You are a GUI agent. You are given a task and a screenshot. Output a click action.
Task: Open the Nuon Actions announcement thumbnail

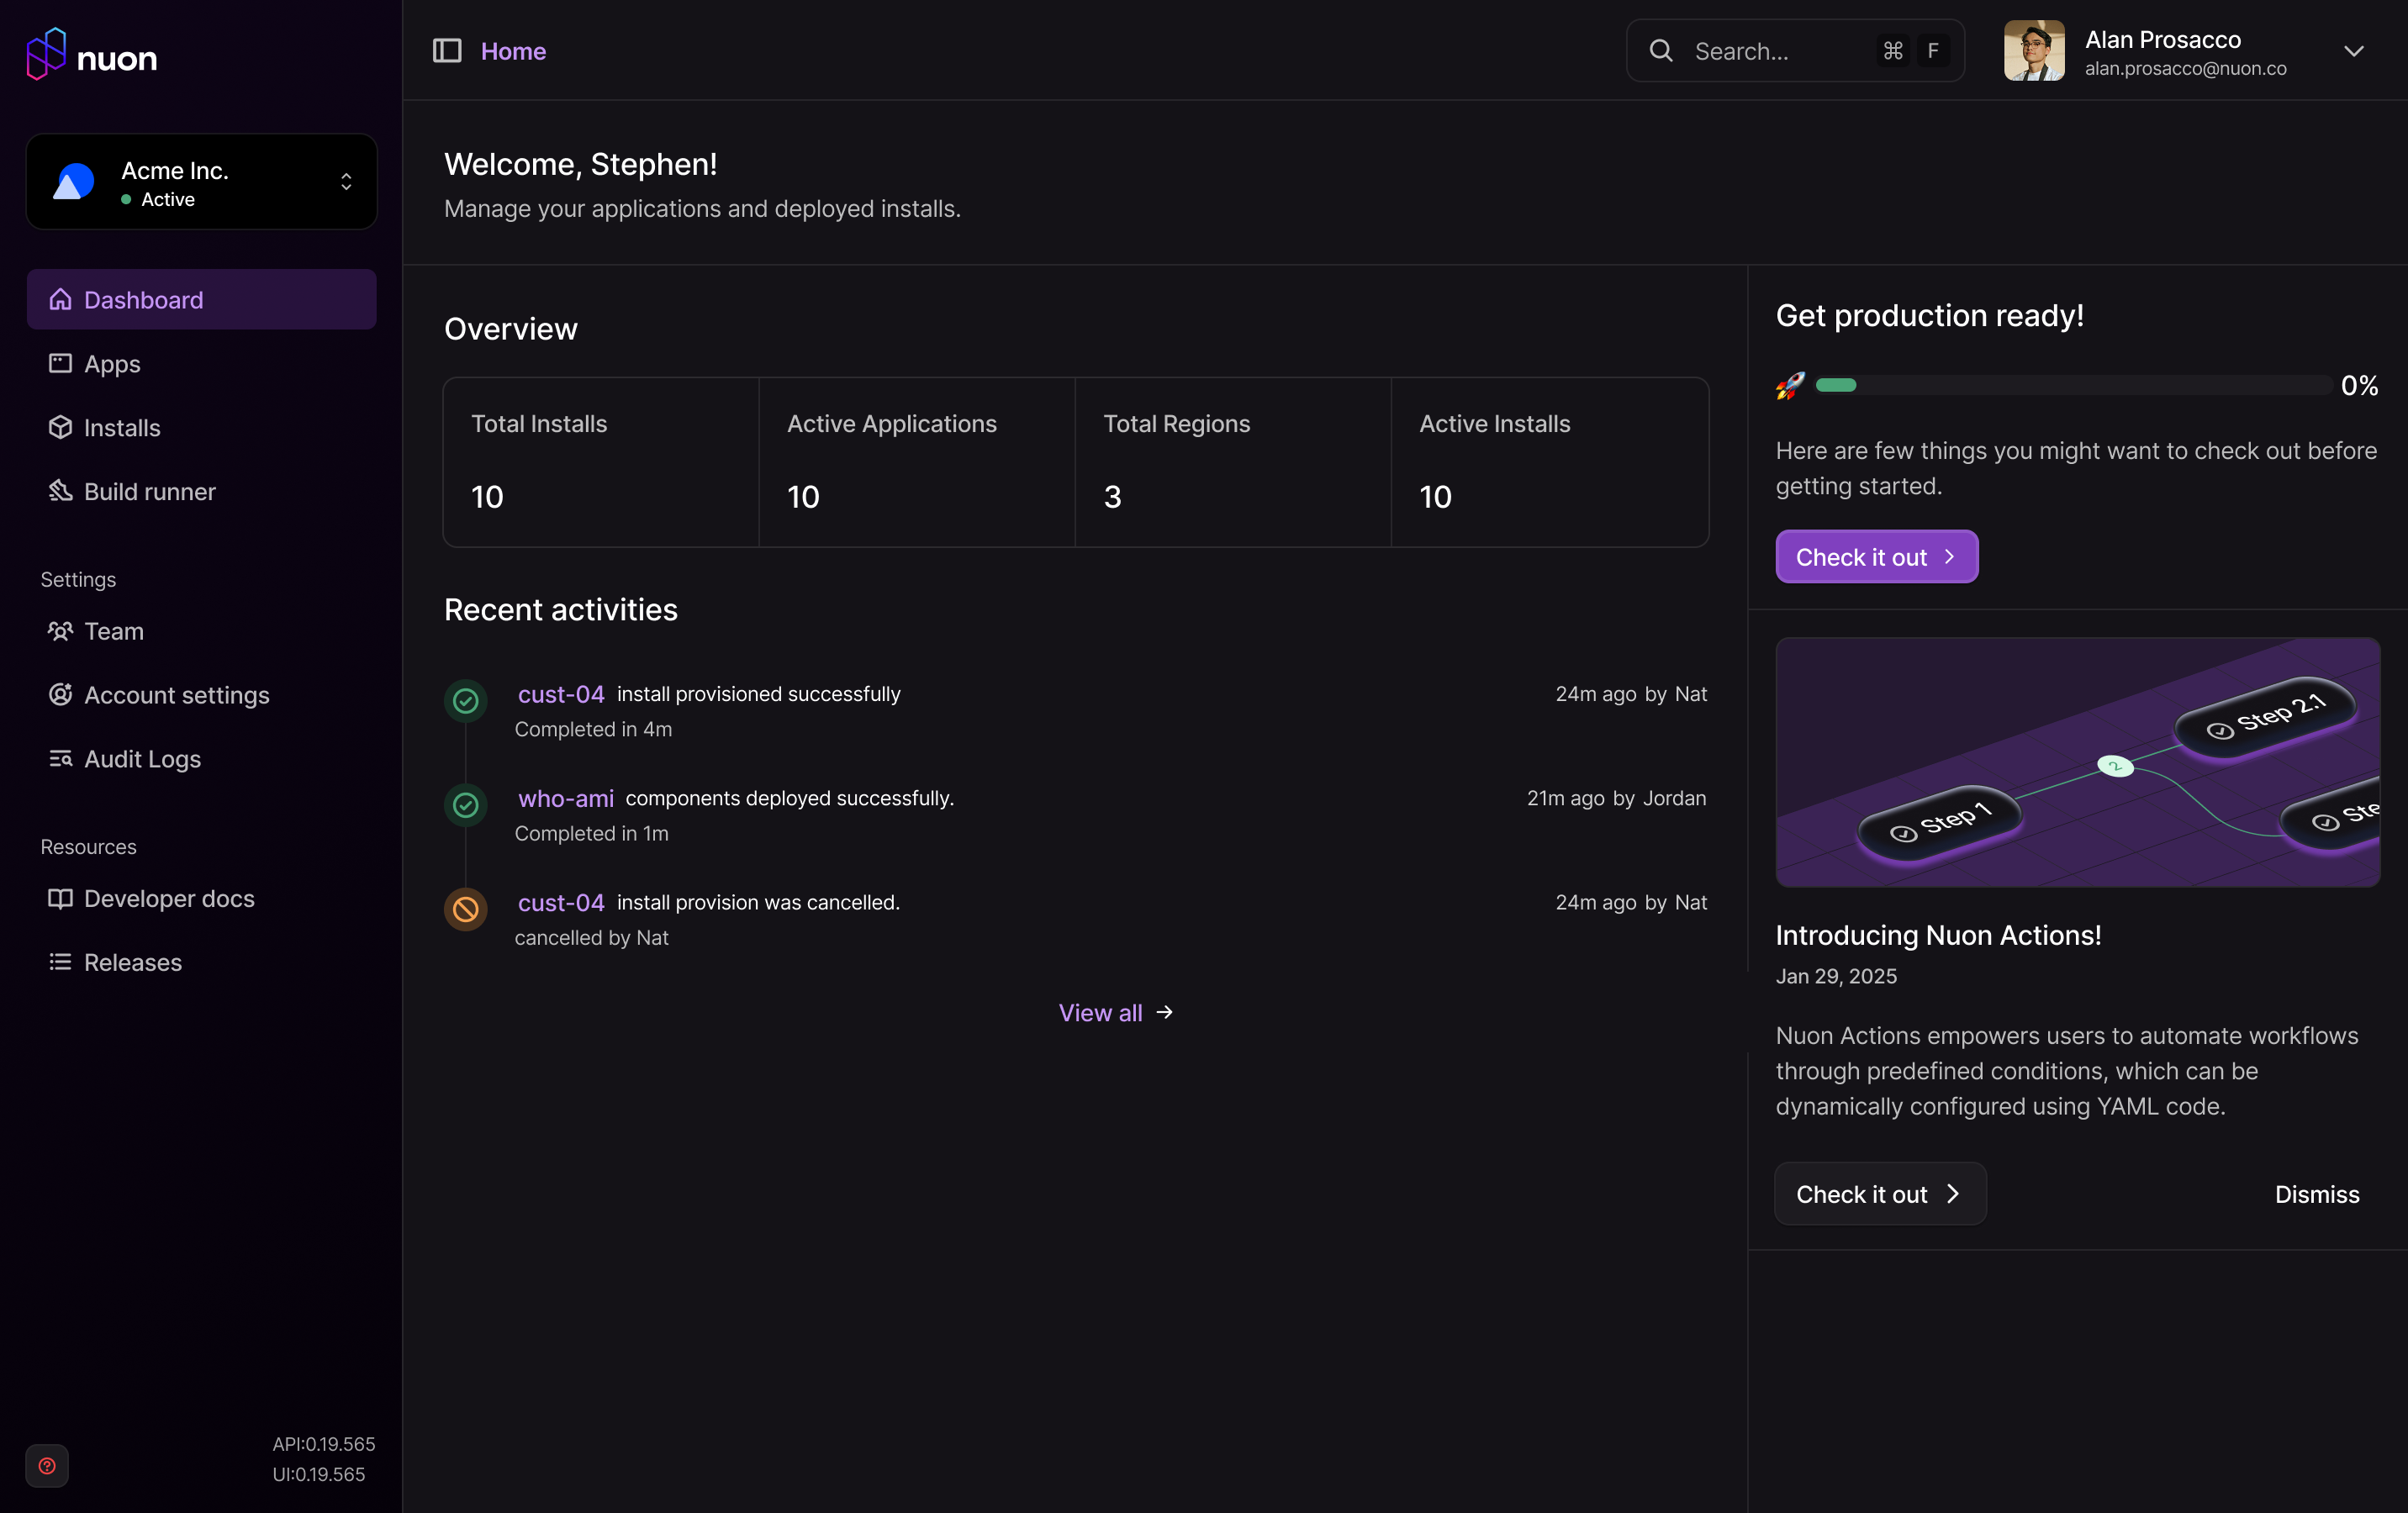point(2077,762)
